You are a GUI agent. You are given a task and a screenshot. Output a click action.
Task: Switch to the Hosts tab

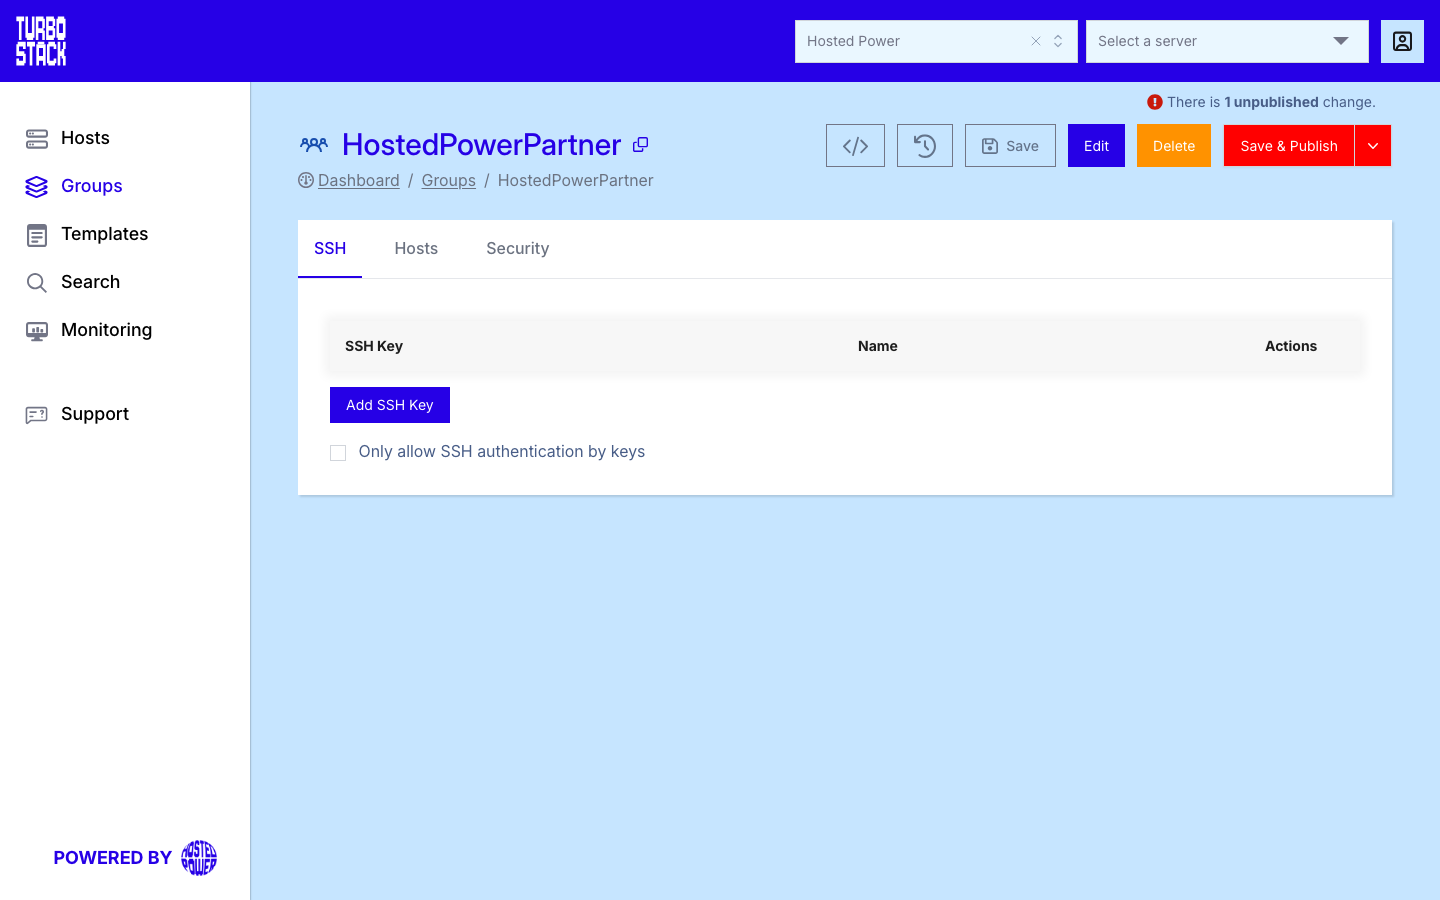click(416, 248)
